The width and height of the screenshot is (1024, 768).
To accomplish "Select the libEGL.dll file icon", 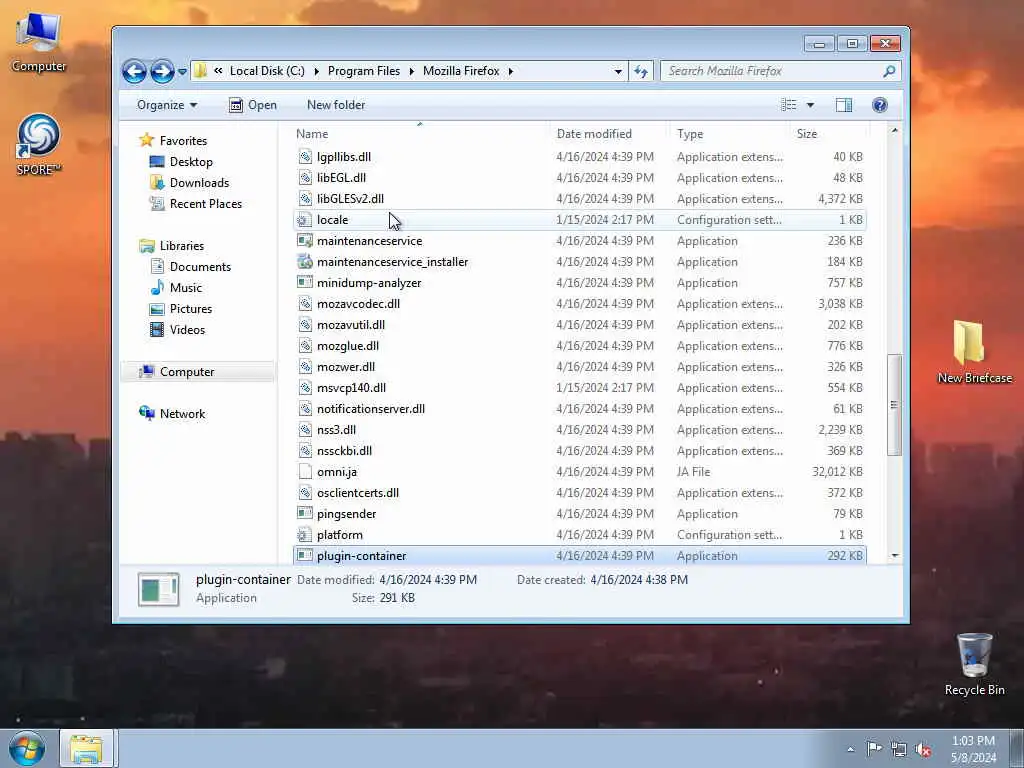I will pyautogui.click(x=304, y=178).
